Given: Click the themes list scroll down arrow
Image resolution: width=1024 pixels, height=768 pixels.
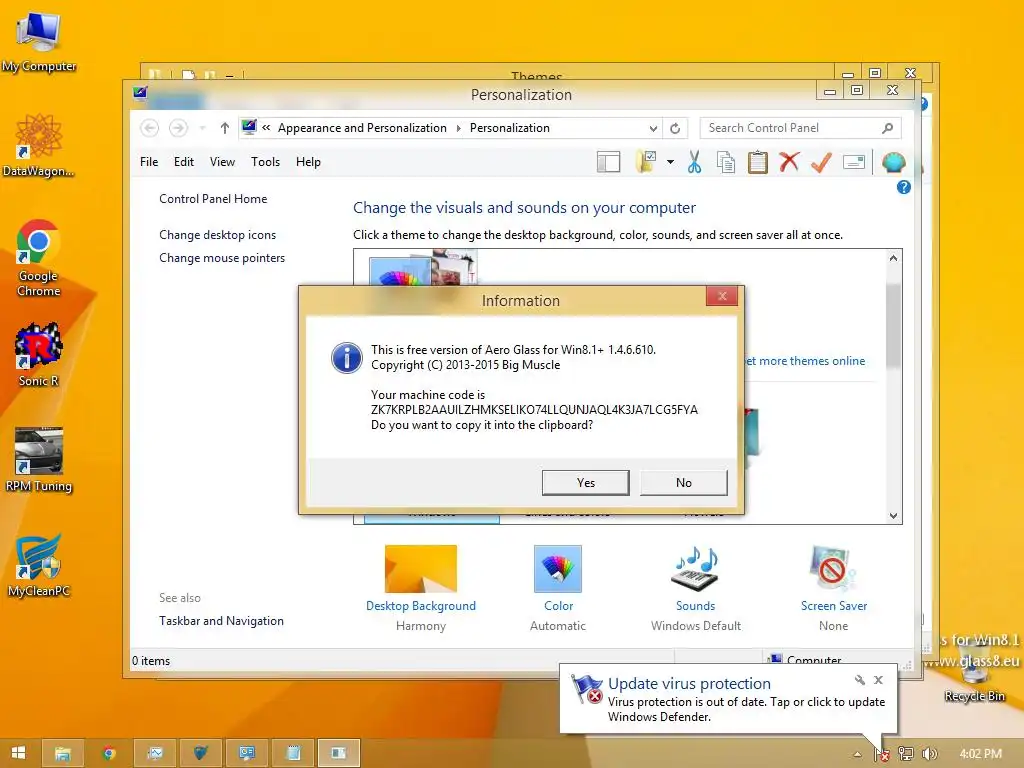Looking at the screenshot, I should pos(893,516).
